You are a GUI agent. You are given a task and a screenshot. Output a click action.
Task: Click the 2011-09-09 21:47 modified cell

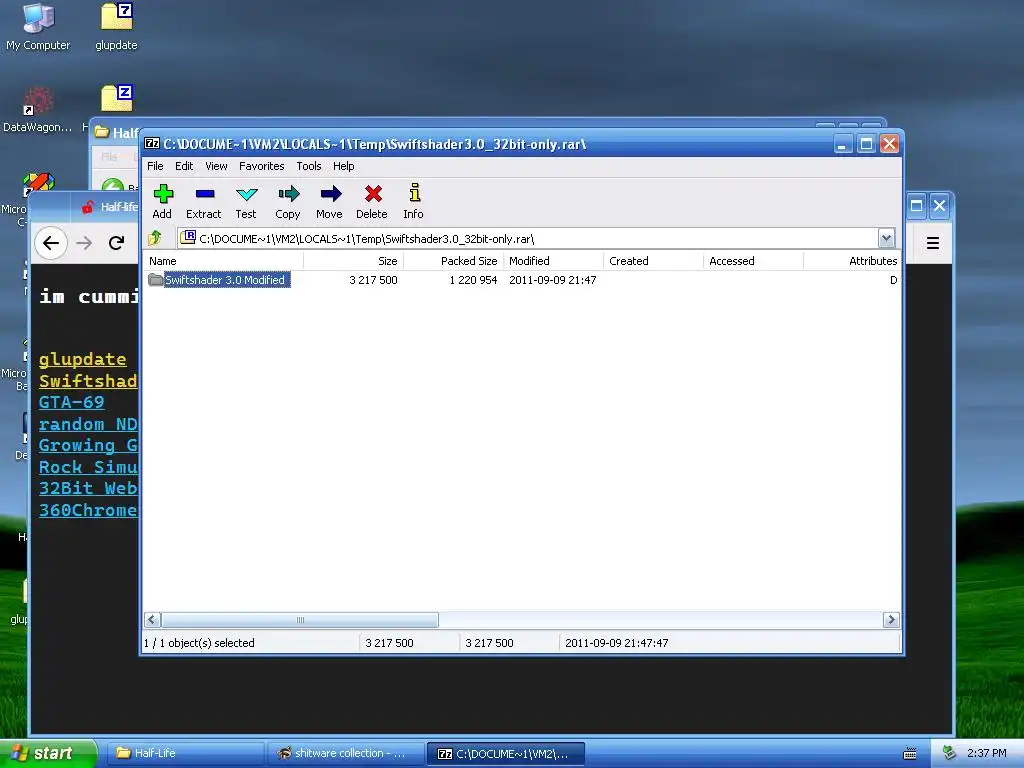(552, 280)
